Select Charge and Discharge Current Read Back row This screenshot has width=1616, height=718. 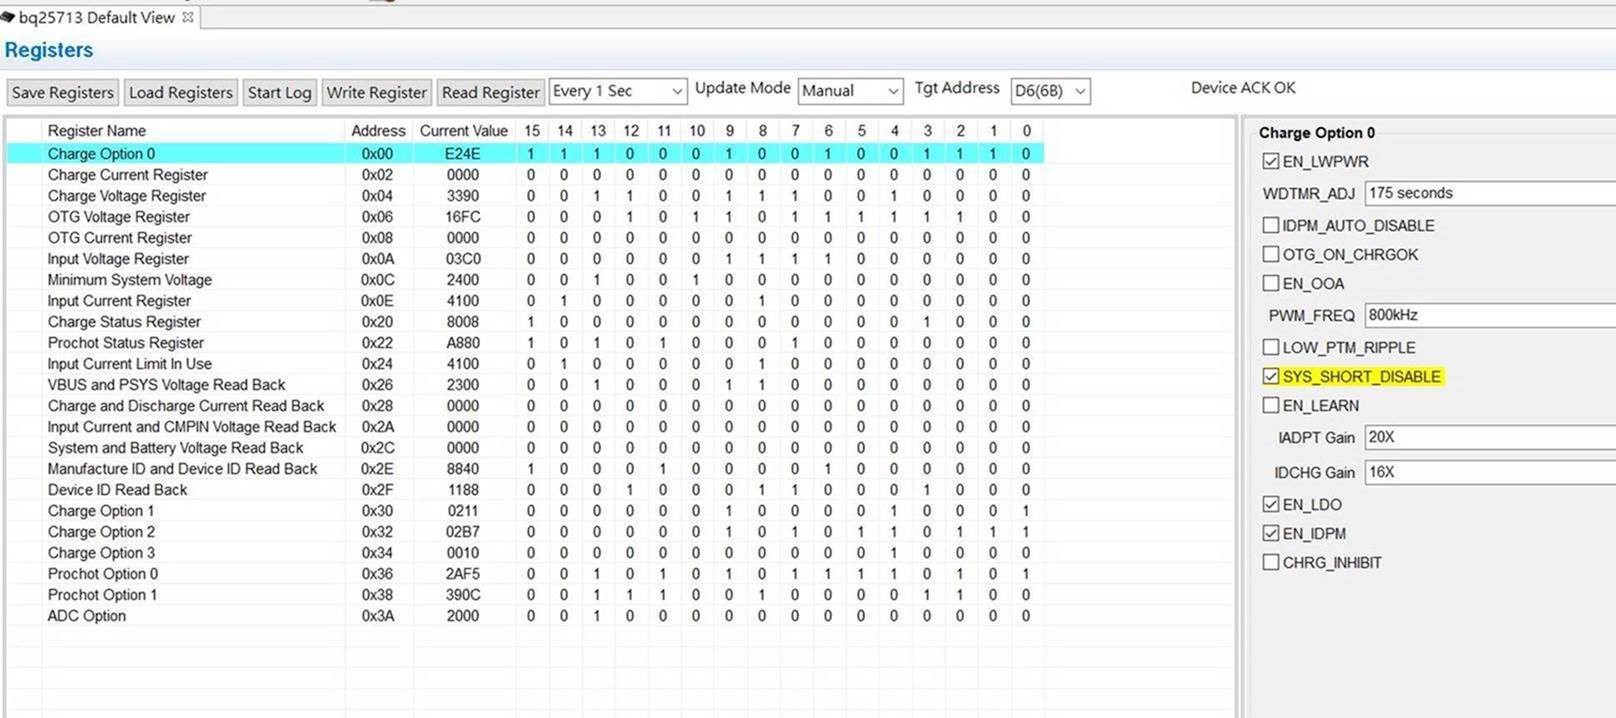(525, 406)
